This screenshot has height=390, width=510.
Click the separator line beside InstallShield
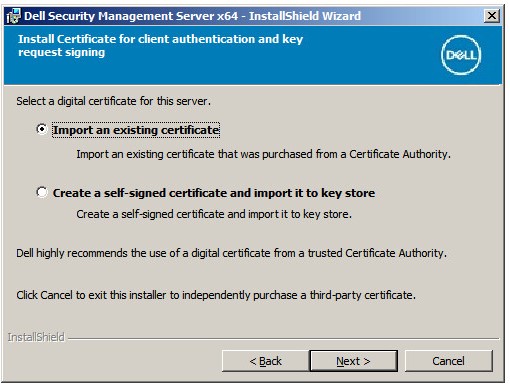(x=283, y=339)
